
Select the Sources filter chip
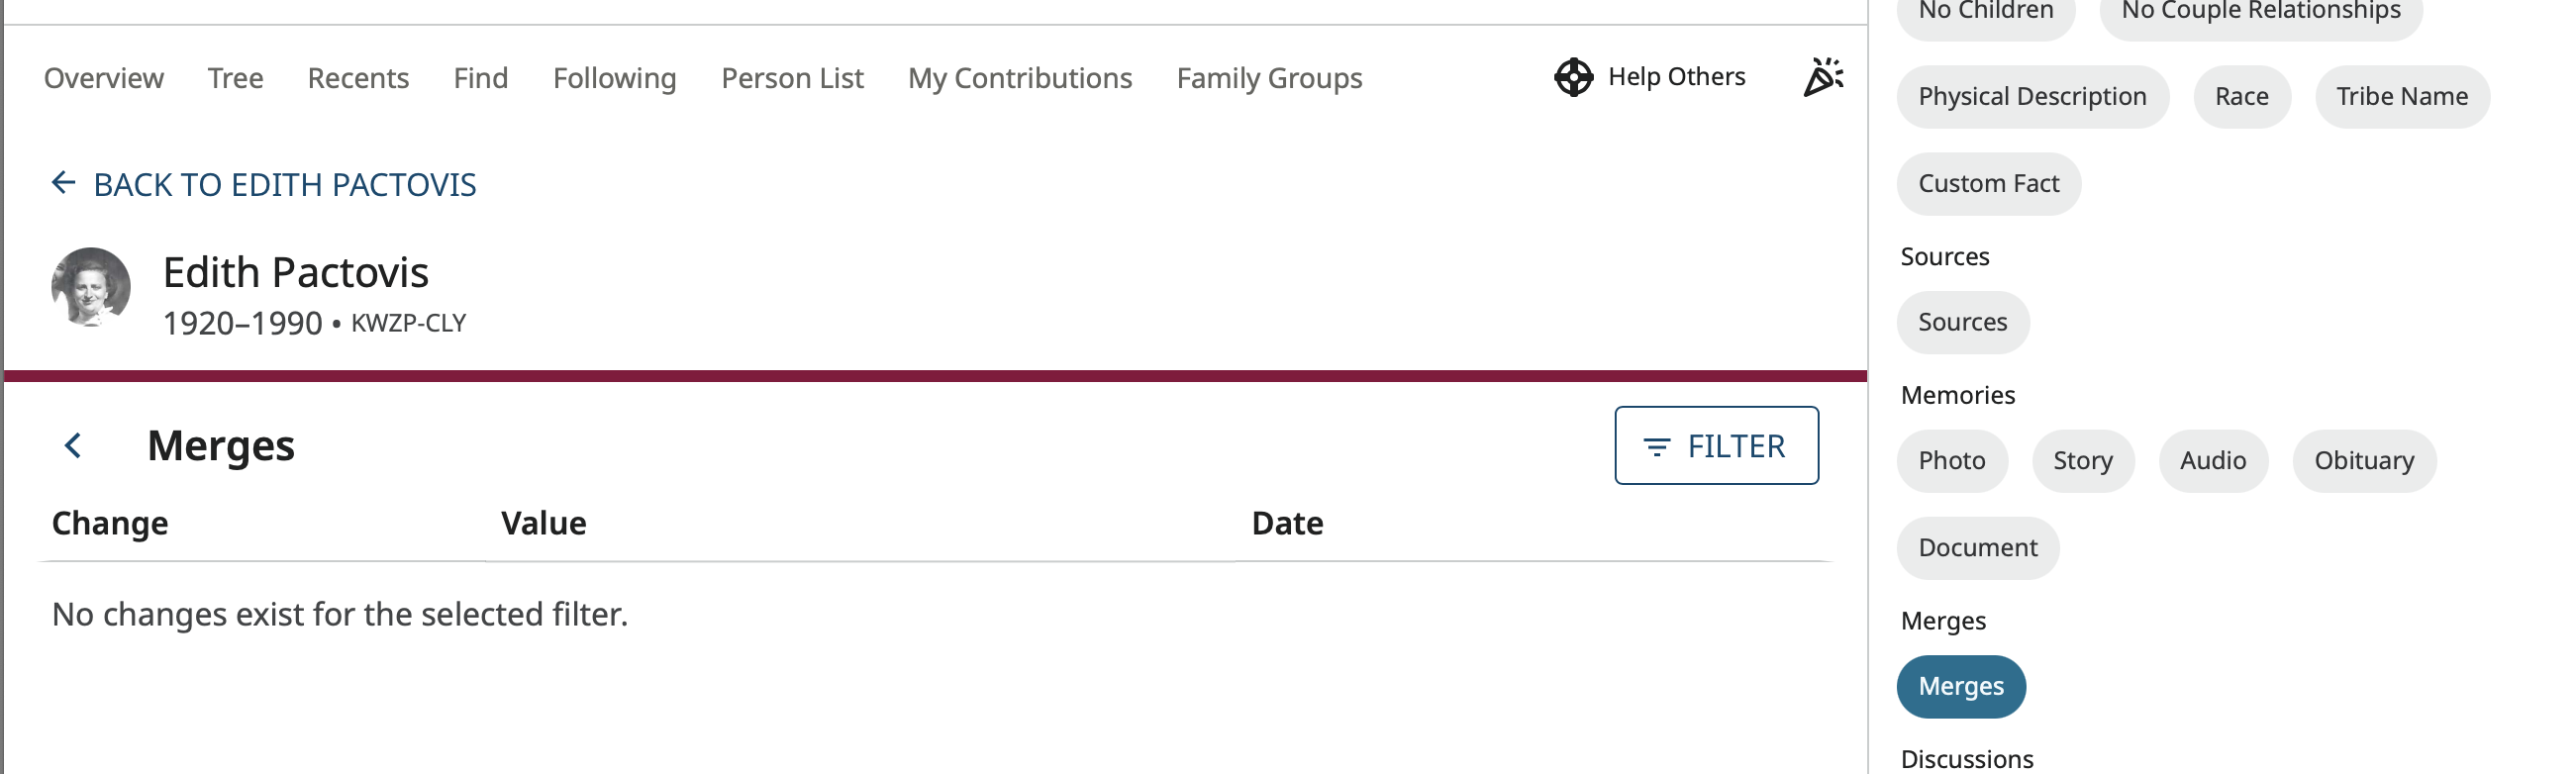point(1962,322)
